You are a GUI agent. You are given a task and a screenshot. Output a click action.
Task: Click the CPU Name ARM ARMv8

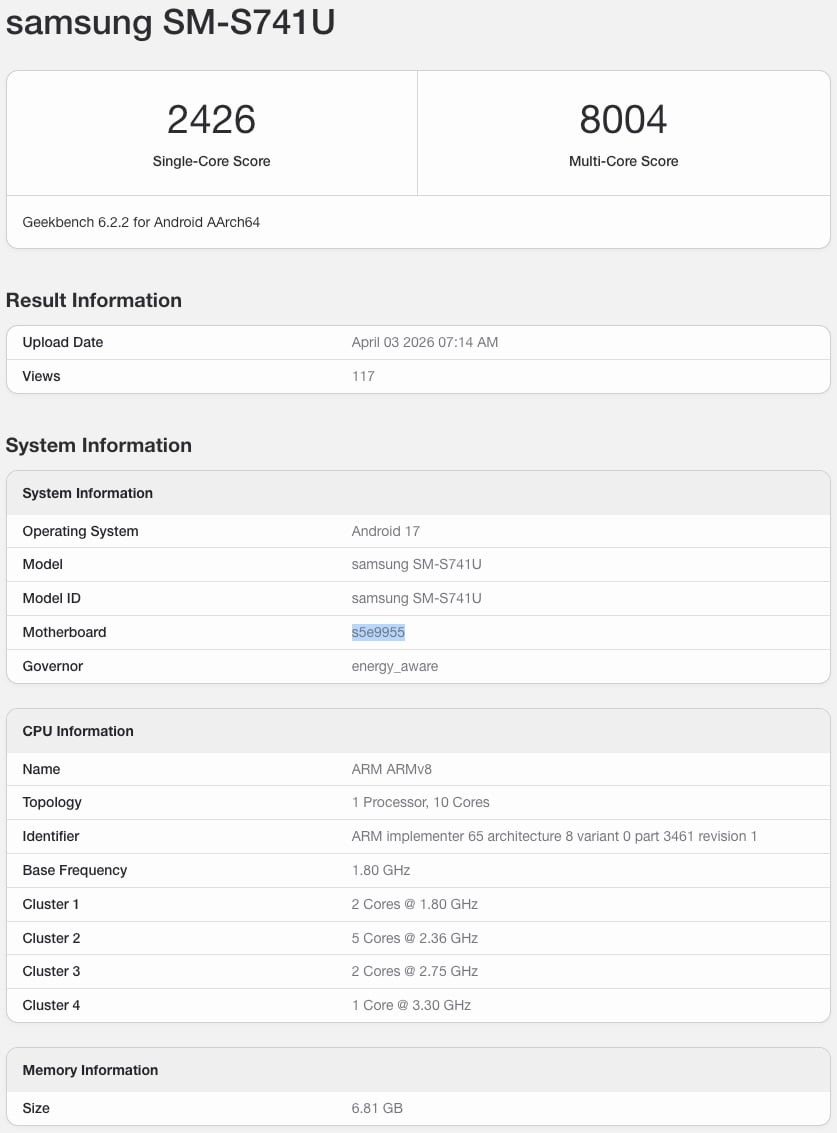coord(389,769)
